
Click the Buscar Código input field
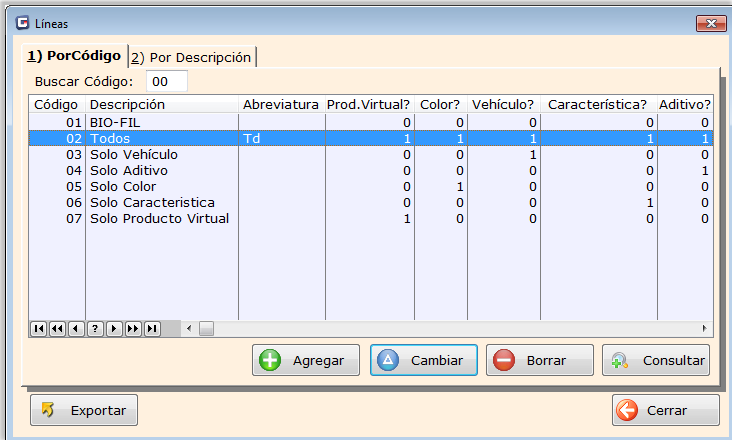167,82
